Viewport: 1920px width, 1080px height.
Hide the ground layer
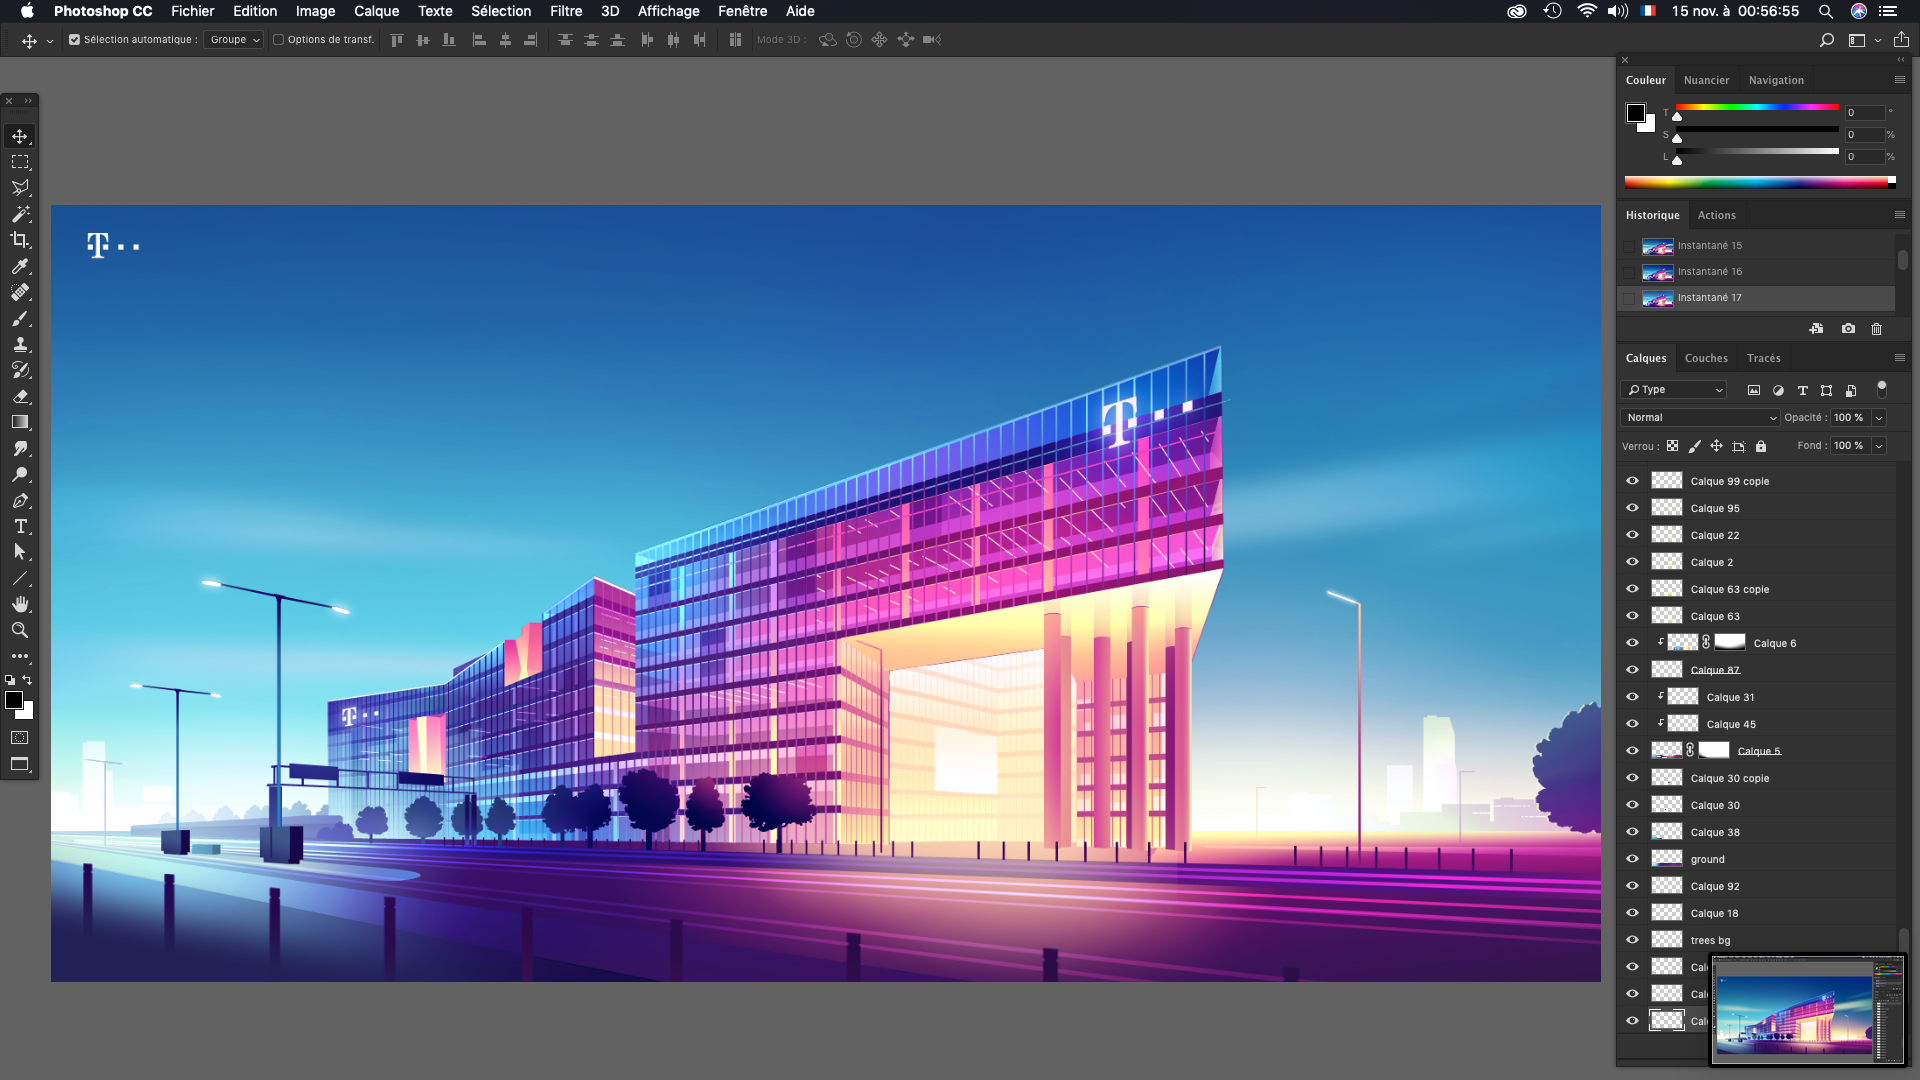[x=1632, y=859]
